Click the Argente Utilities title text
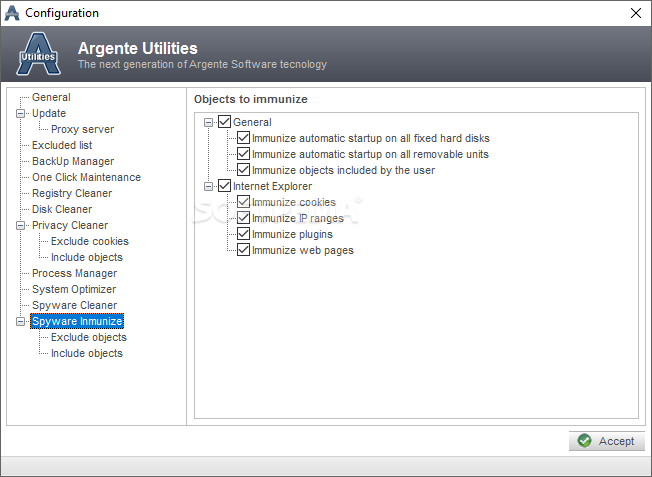This screenshot has height=477, width=652. coord(138,48)
